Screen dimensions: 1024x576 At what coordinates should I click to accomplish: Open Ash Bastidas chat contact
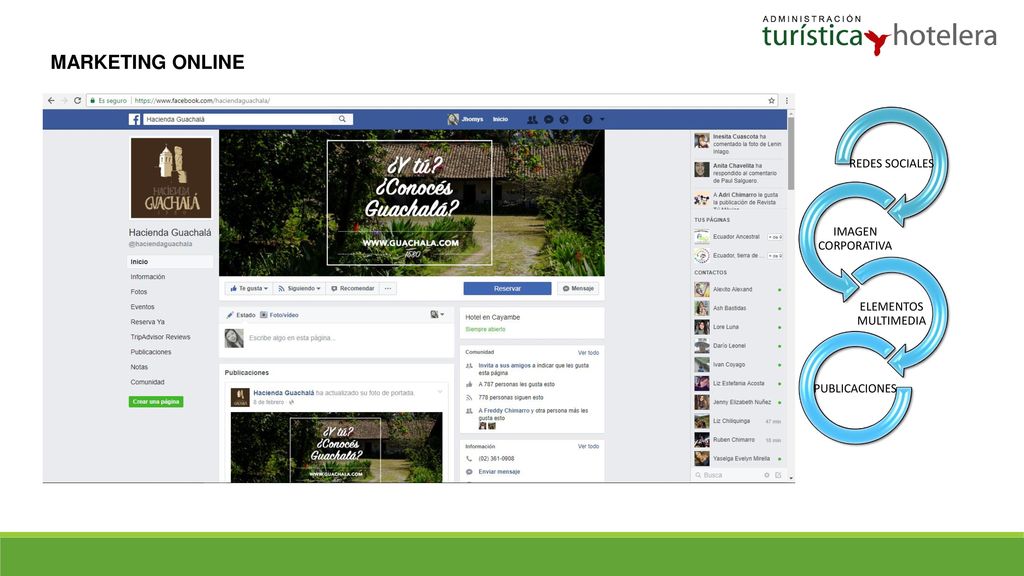[x=738, y=308]
